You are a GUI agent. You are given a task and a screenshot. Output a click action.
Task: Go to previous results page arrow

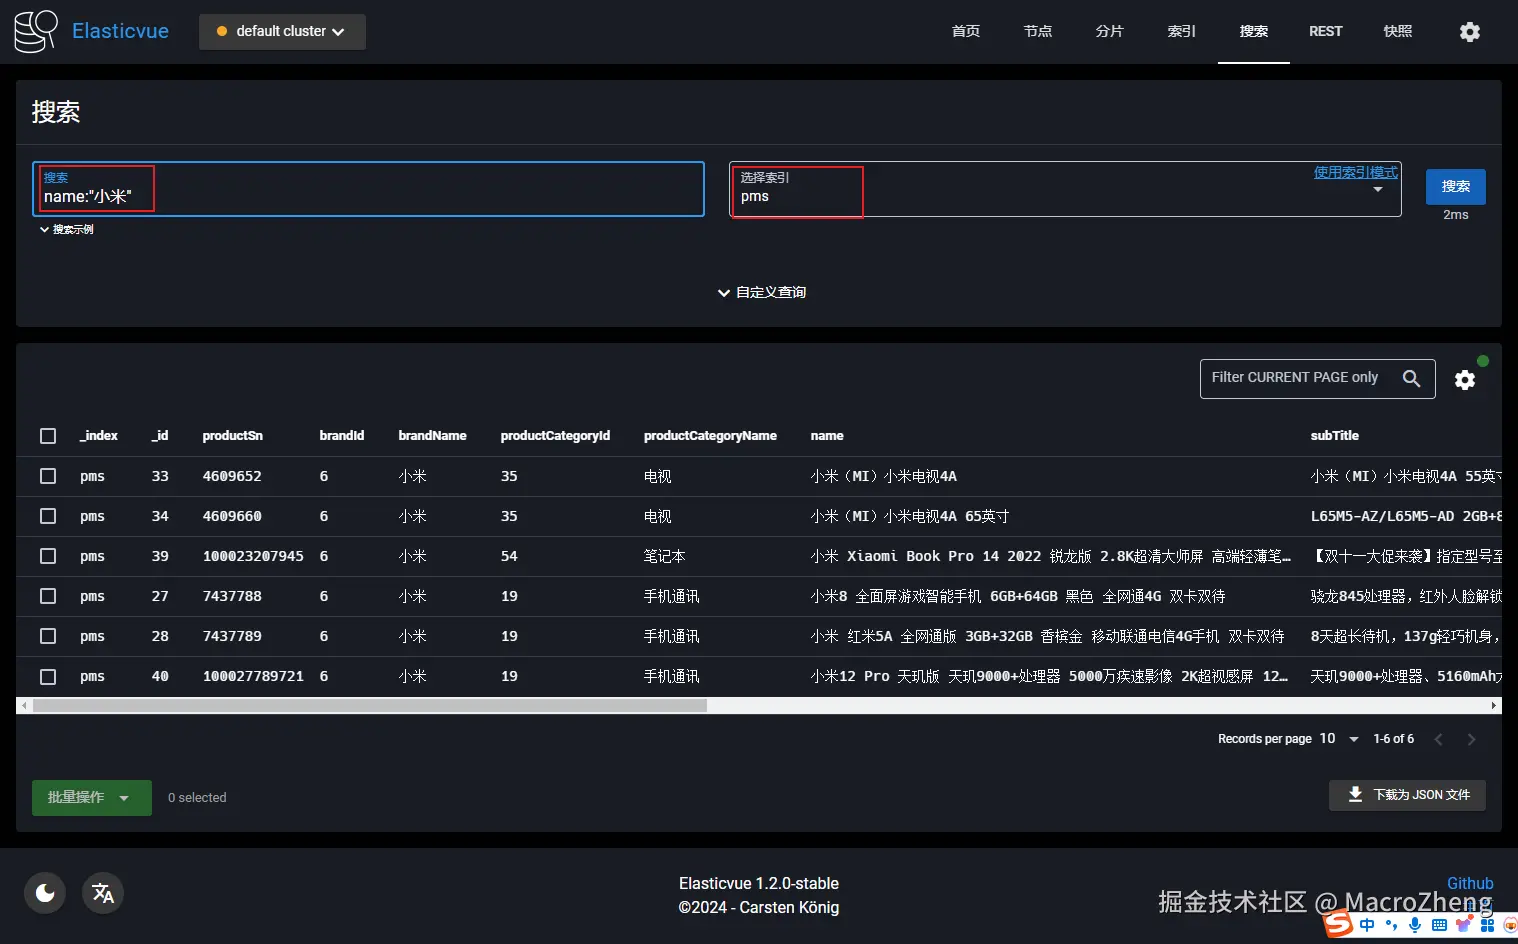1438,739
